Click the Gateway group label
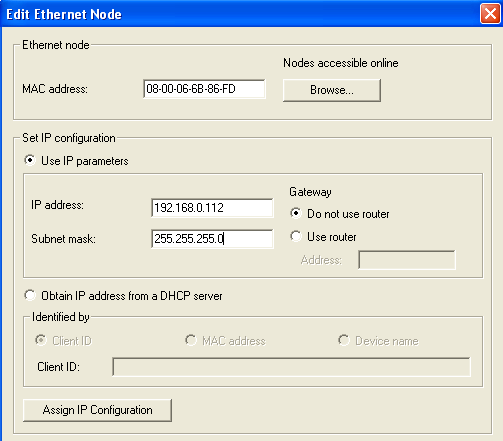The width and height of the screenshot is (503, 441). (310, 192)
